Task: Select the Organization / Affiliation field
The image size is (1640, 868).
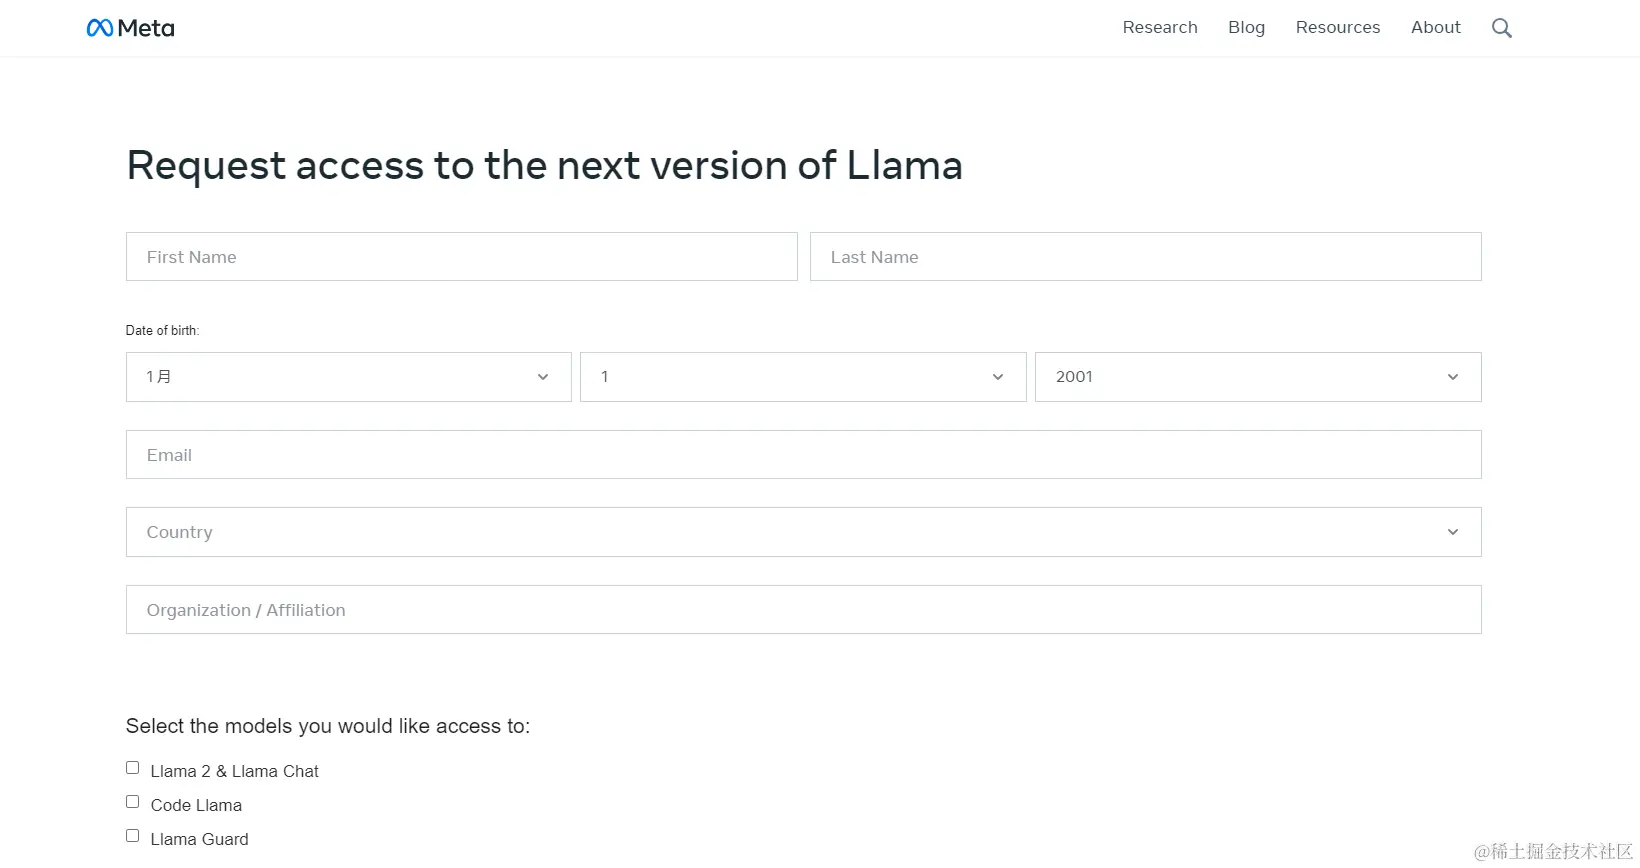Action: click(x=803, y=610)
